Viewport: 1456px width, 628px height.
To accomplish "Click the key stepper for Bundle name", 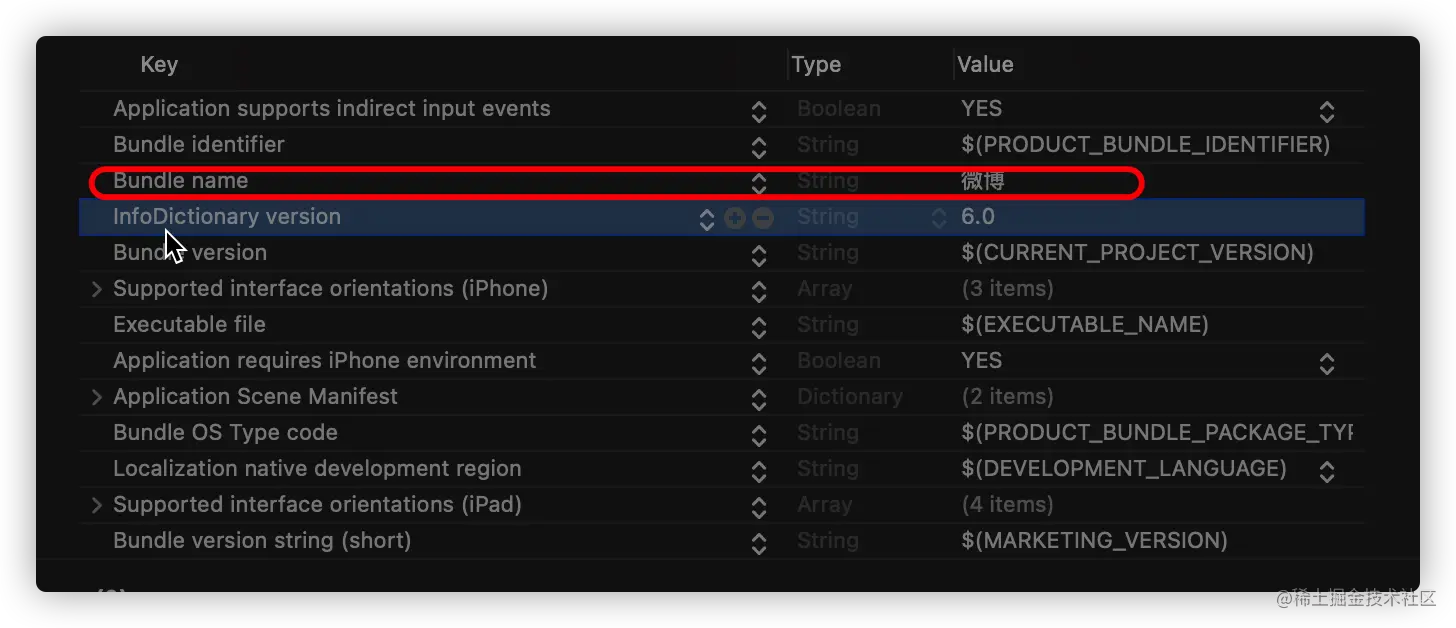I will click(759, 183).
